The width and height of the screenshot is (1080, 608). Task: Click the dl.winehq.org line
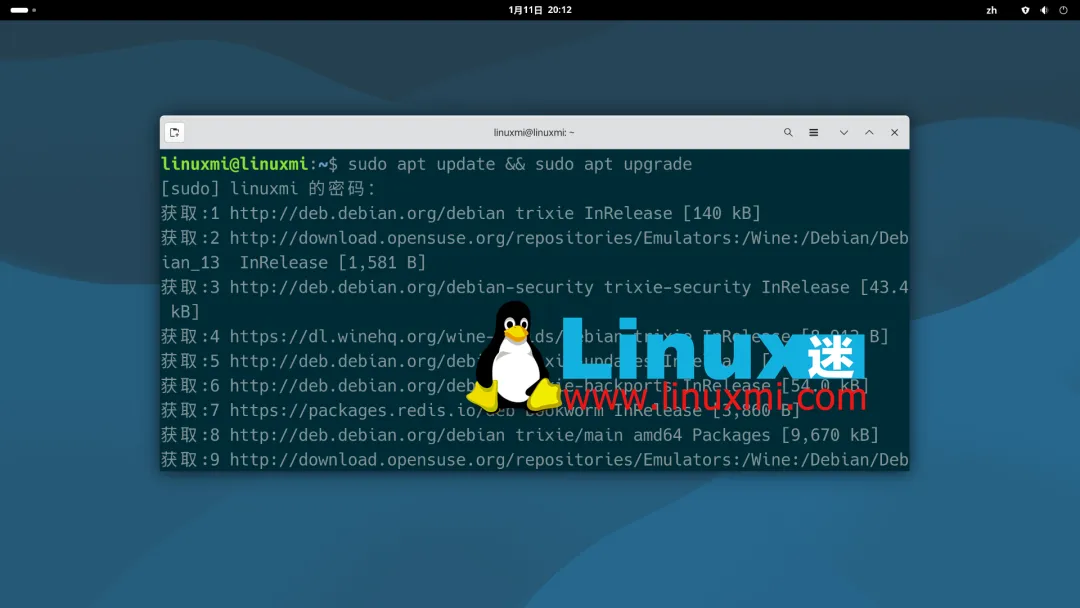tap(525, 336)
